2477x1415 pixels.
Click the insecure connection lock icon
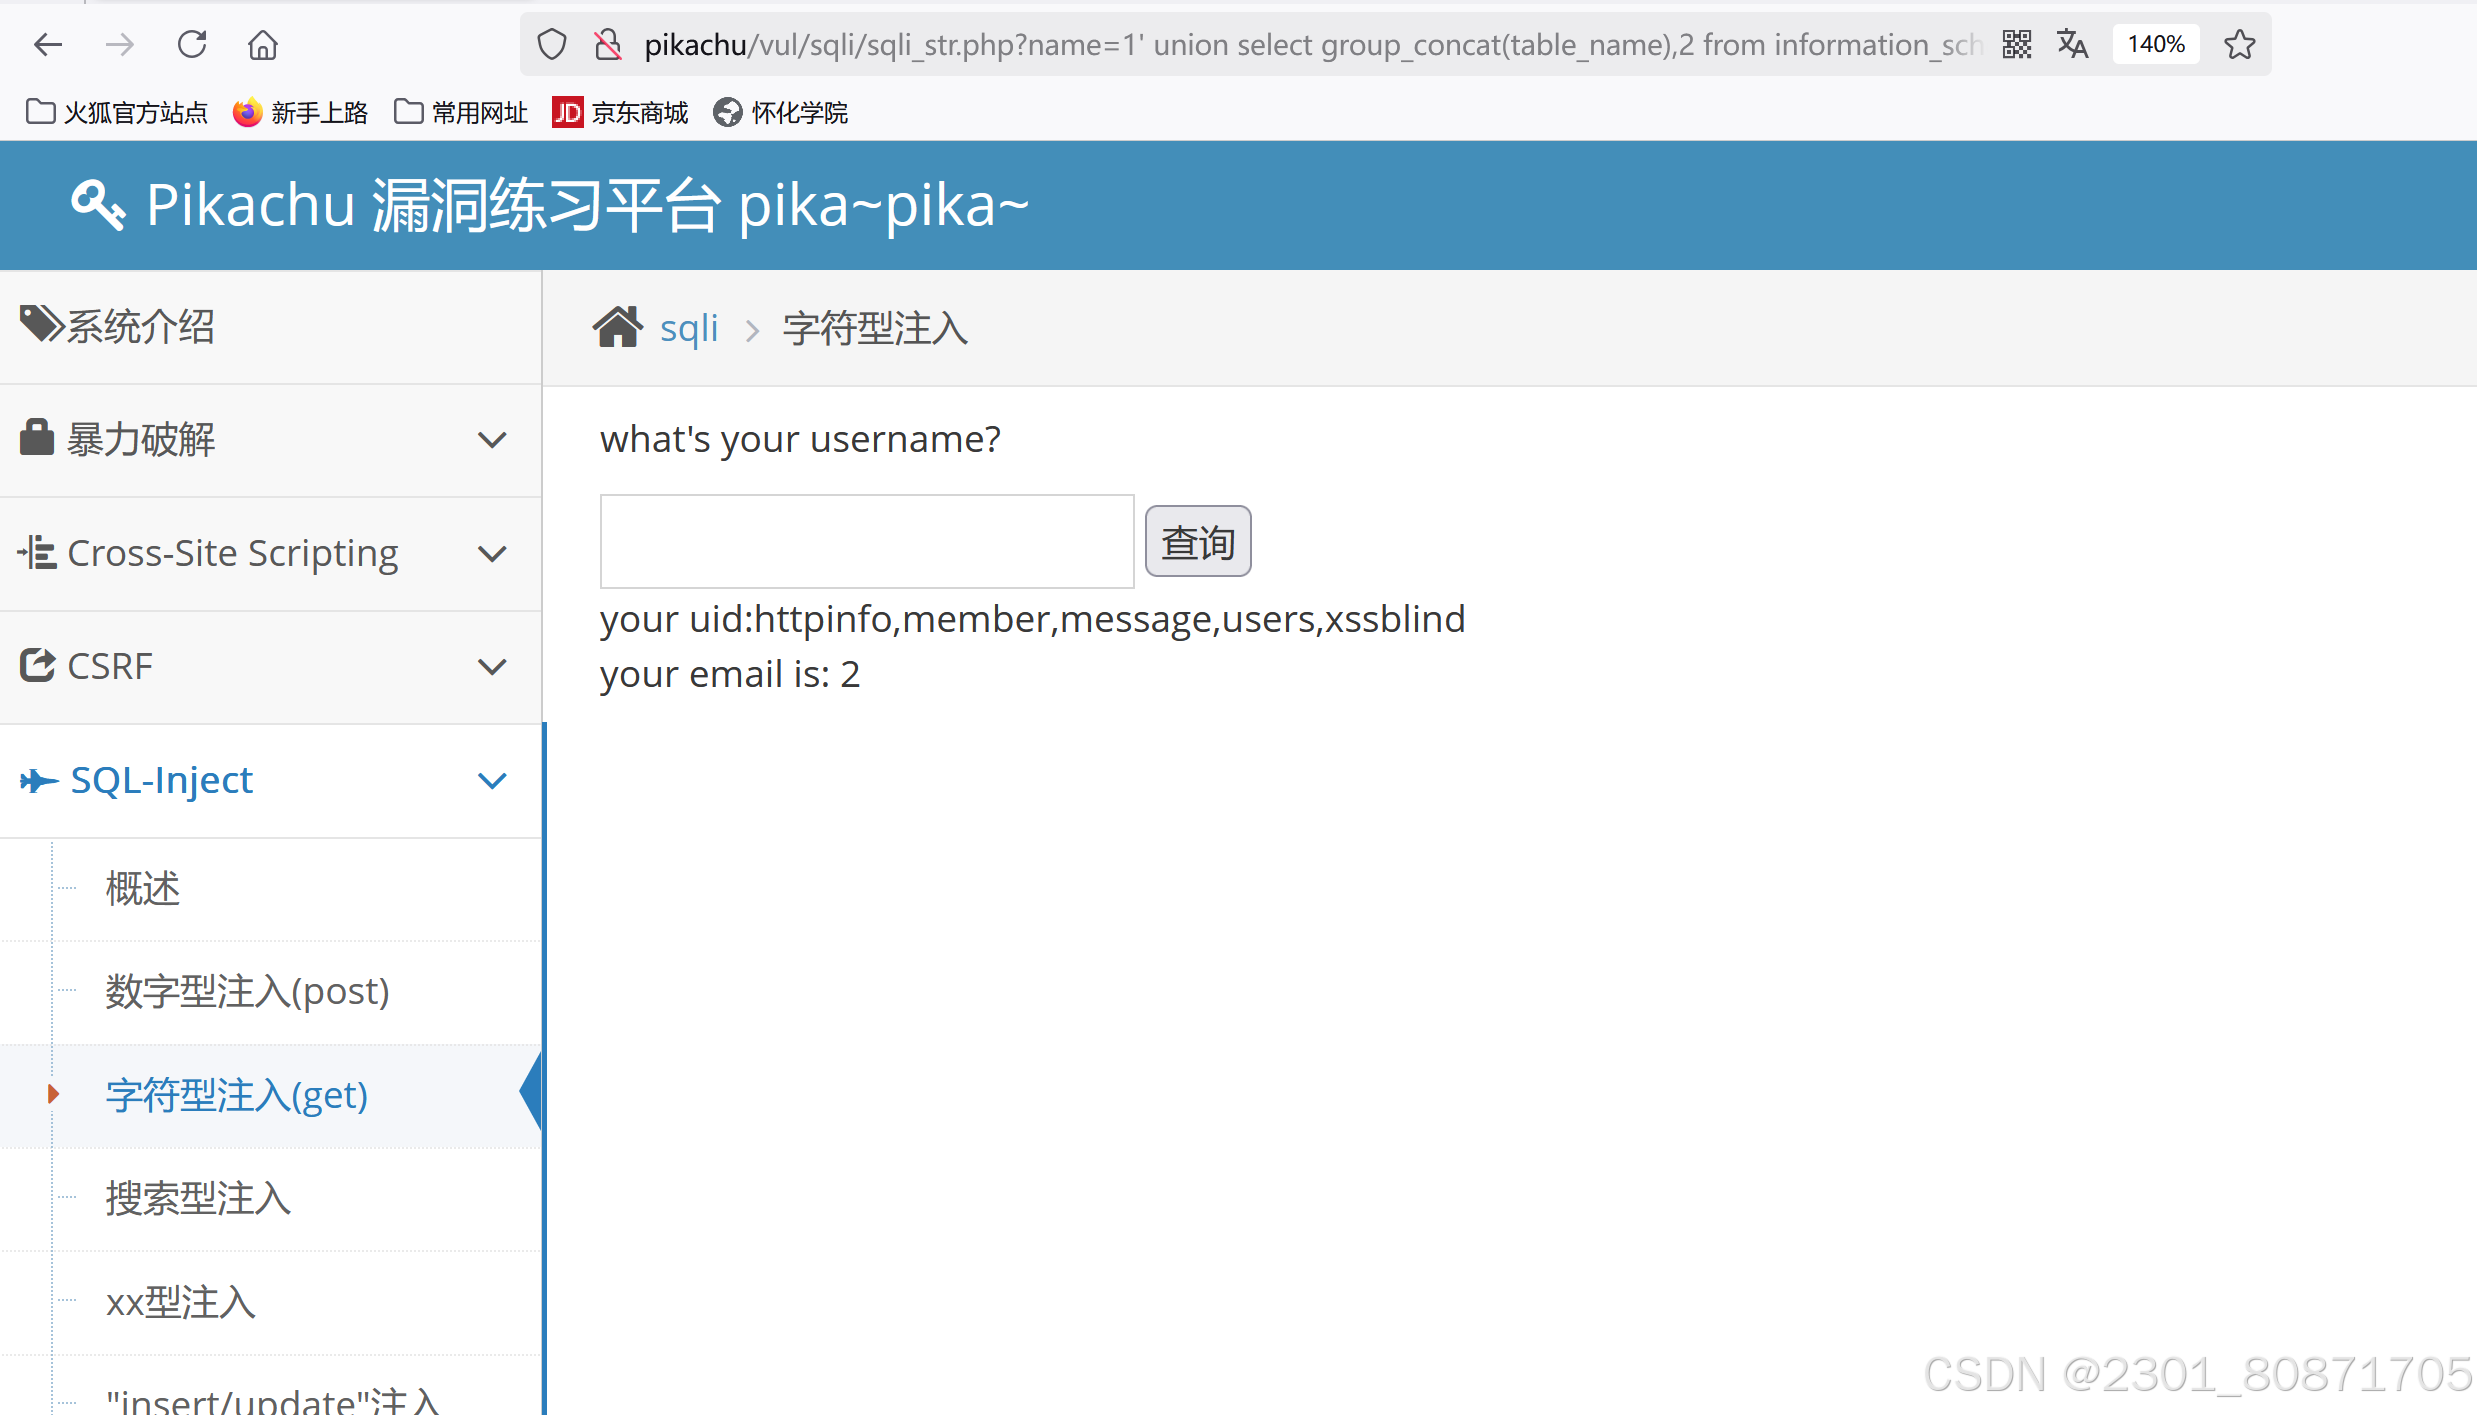point(607,44)
